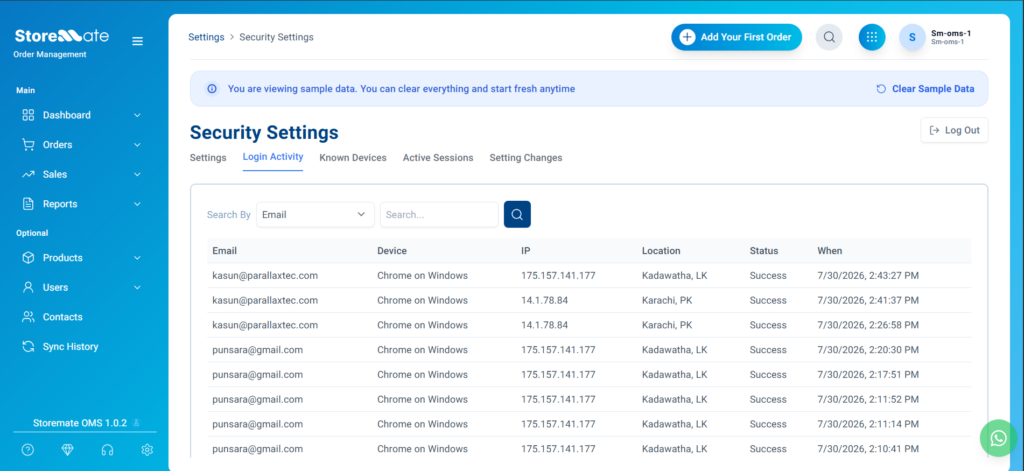The width and height of the screenshot is (1024, 471).
Task: Click the Dashboard grid icon in sidebar
Action: click(x=28, y=115)
